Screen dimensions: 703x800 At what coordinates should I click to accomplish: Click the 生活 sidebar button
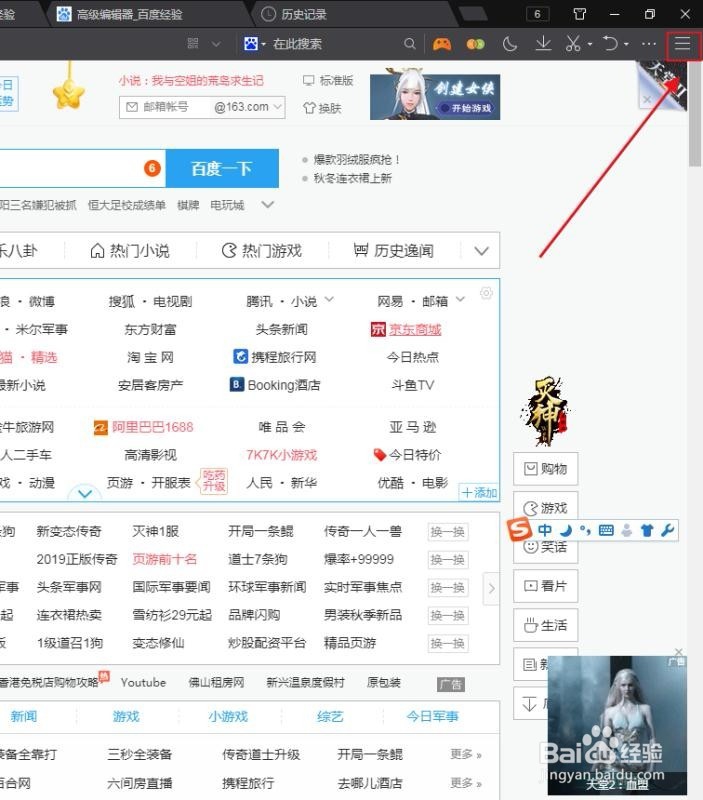pyautogui.click(x=545, y=625)
